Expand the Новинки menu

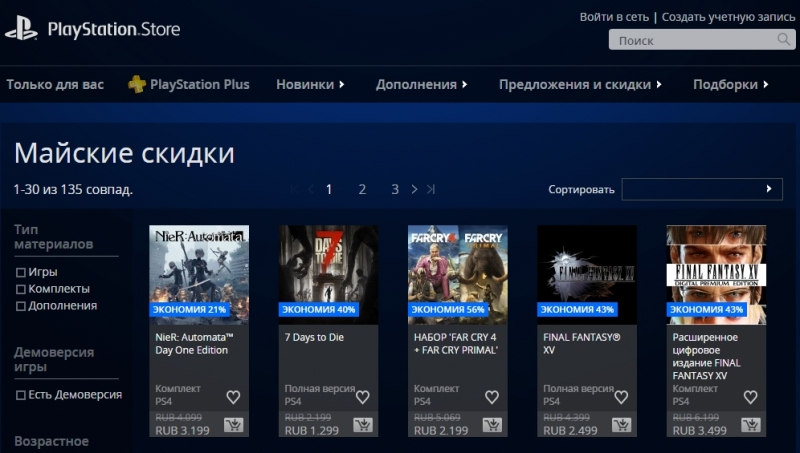point(310,84)
